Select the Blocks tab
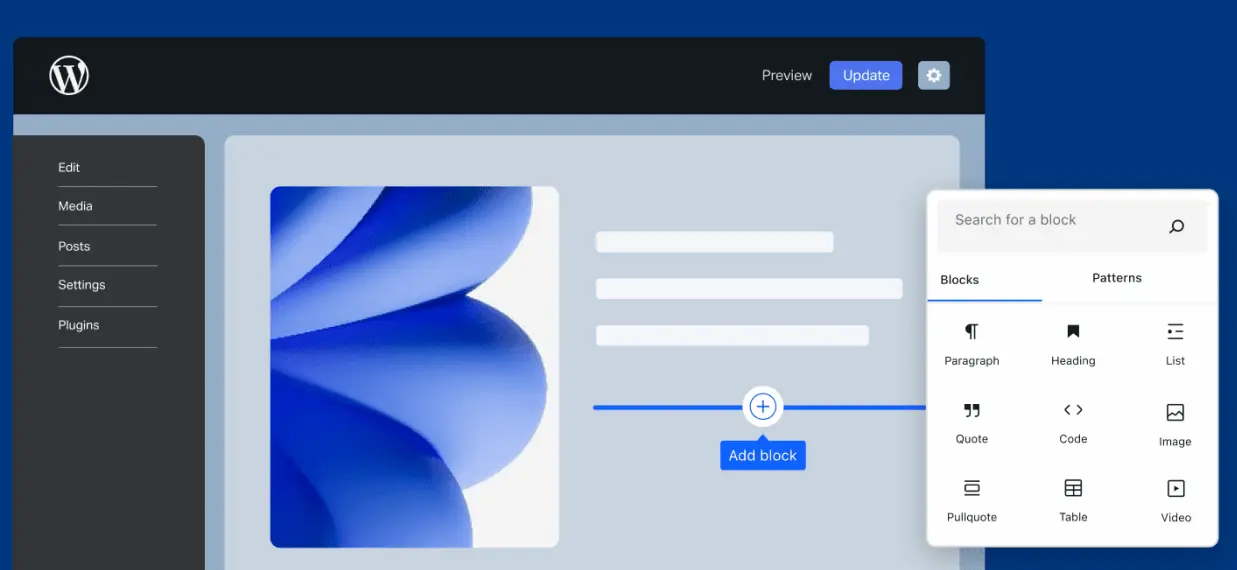Image resolution: width=1237 pixels, height=570 pixels. (x=959, y=280)
